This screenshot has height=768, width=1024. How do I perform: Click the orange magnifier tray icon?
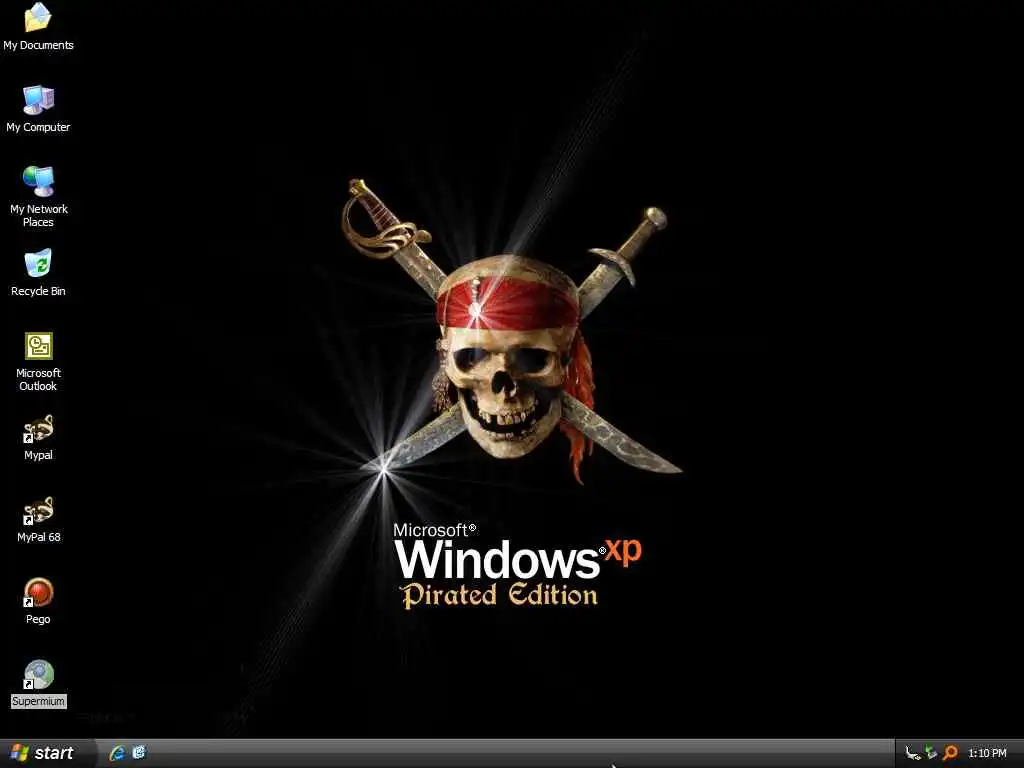950,753
